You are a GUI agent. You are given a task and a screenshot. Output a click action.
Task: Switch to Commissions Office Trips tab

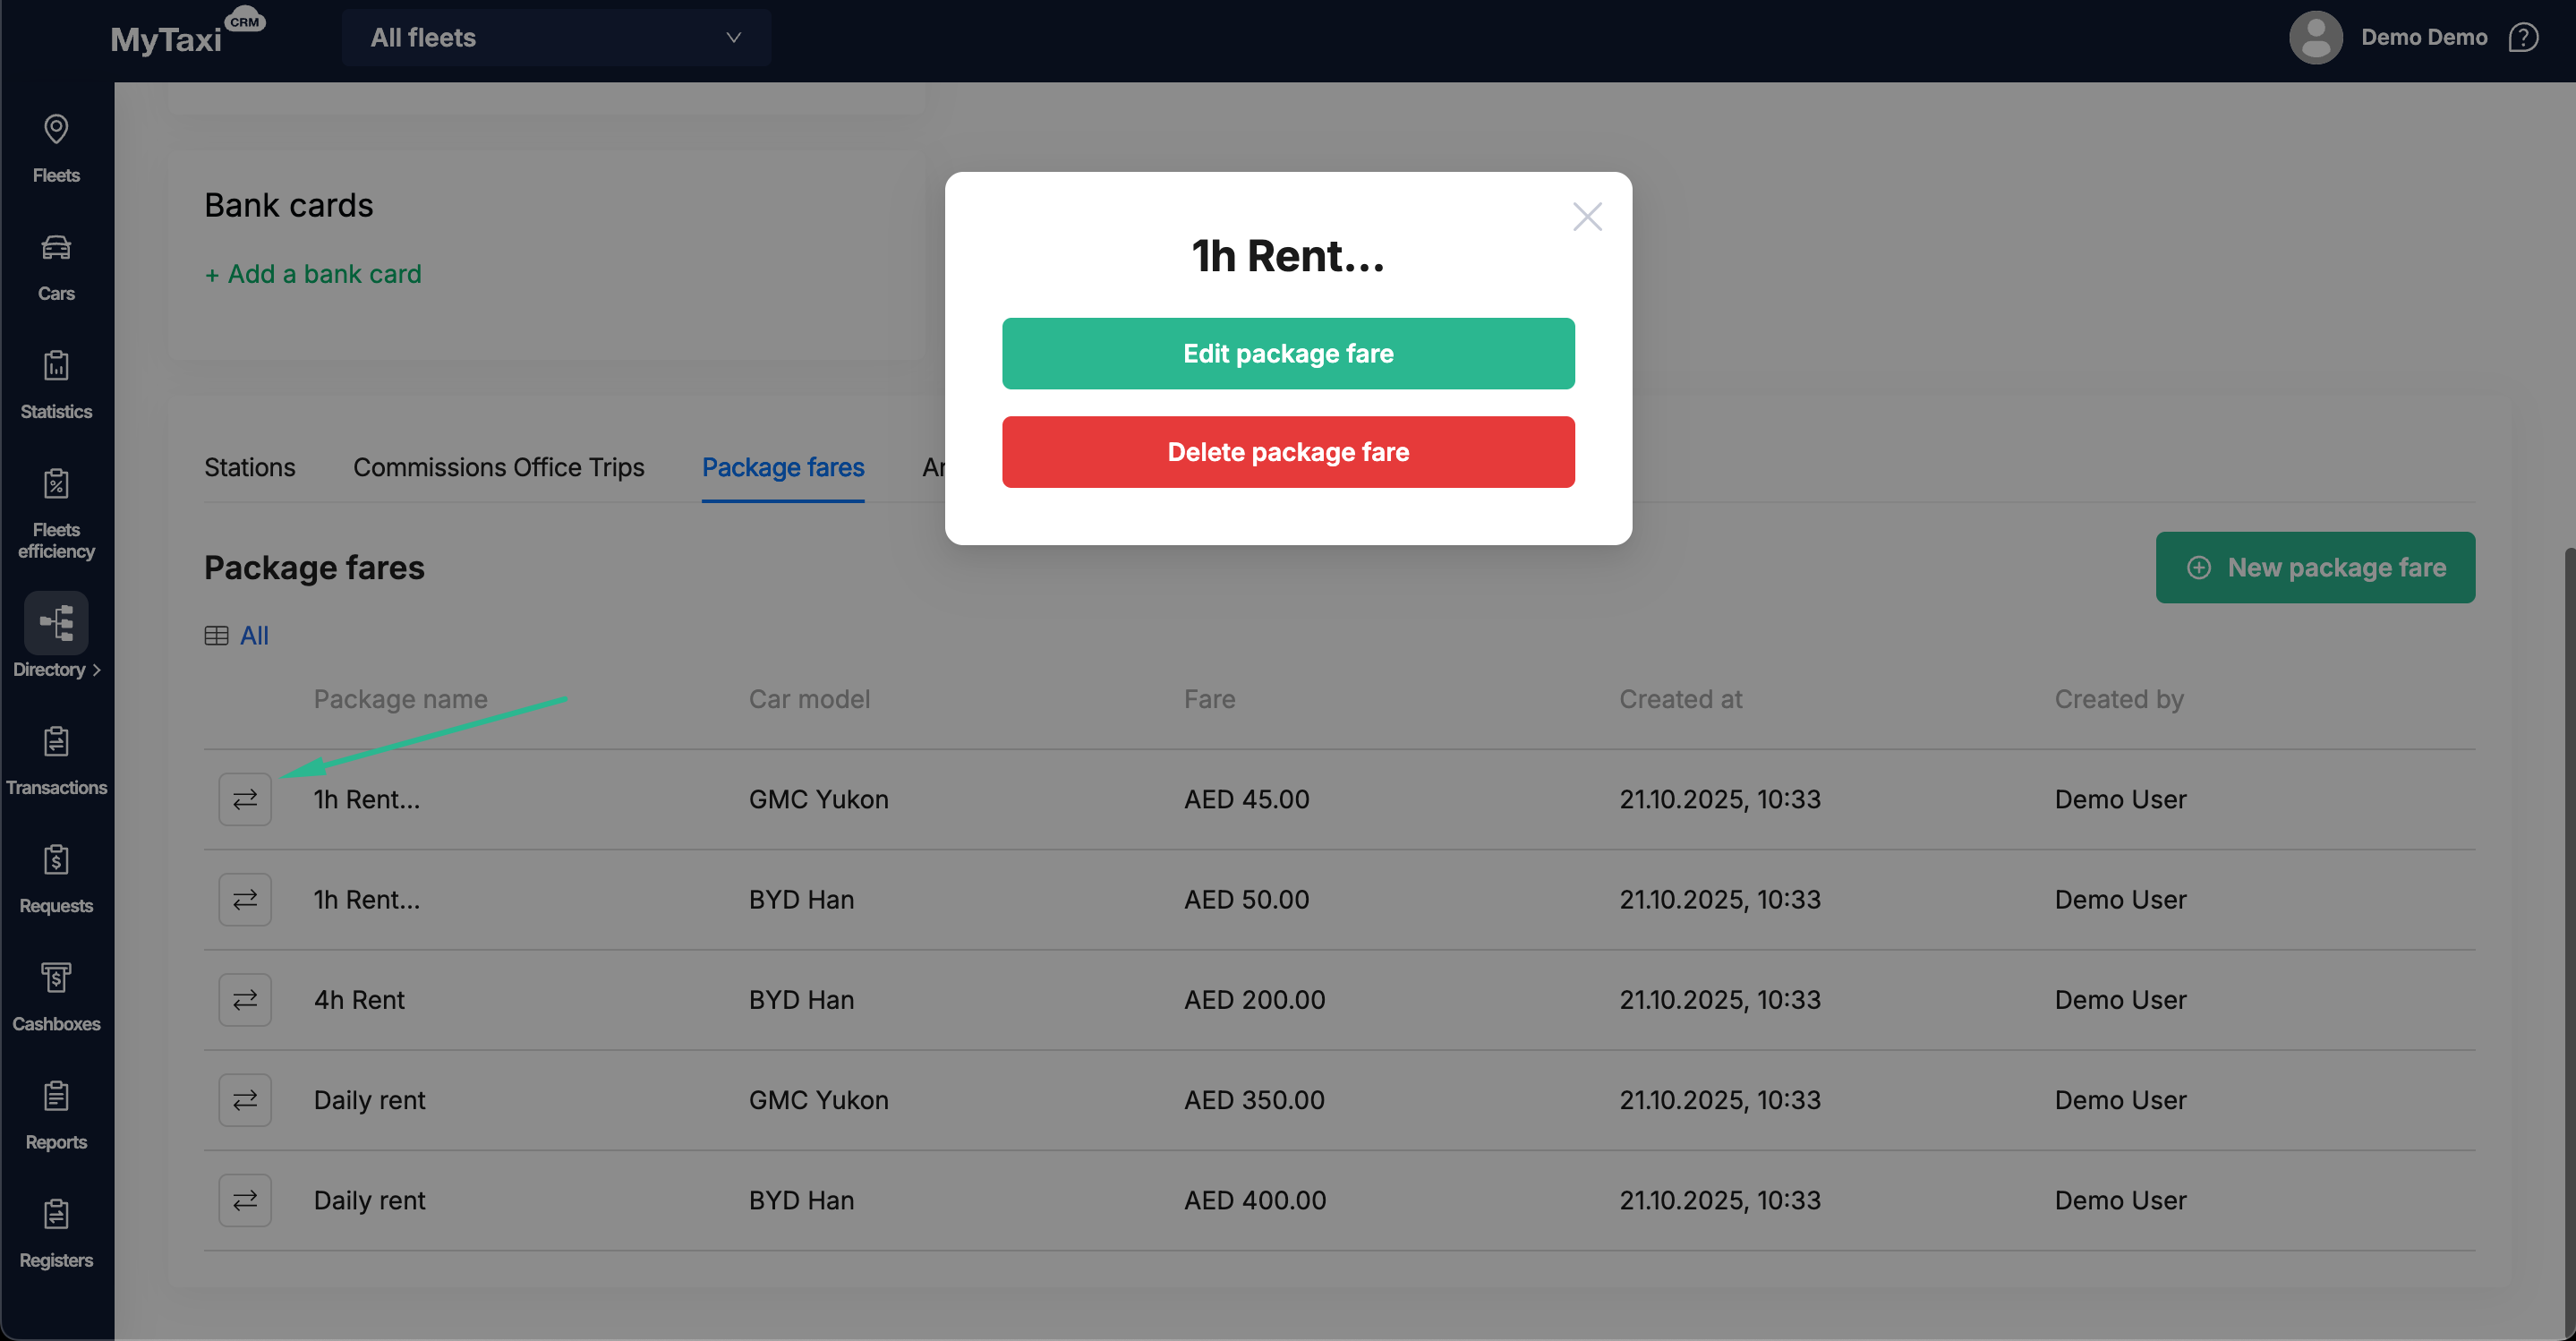pyautogui.click(x=498, y=467)
